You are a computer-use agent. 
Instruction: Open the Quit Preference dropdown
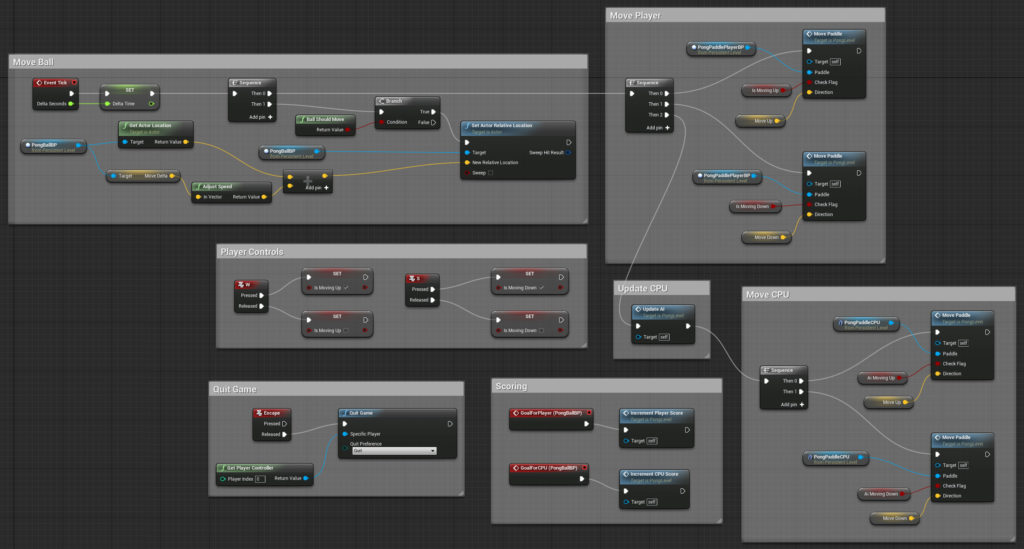(394, 451)
